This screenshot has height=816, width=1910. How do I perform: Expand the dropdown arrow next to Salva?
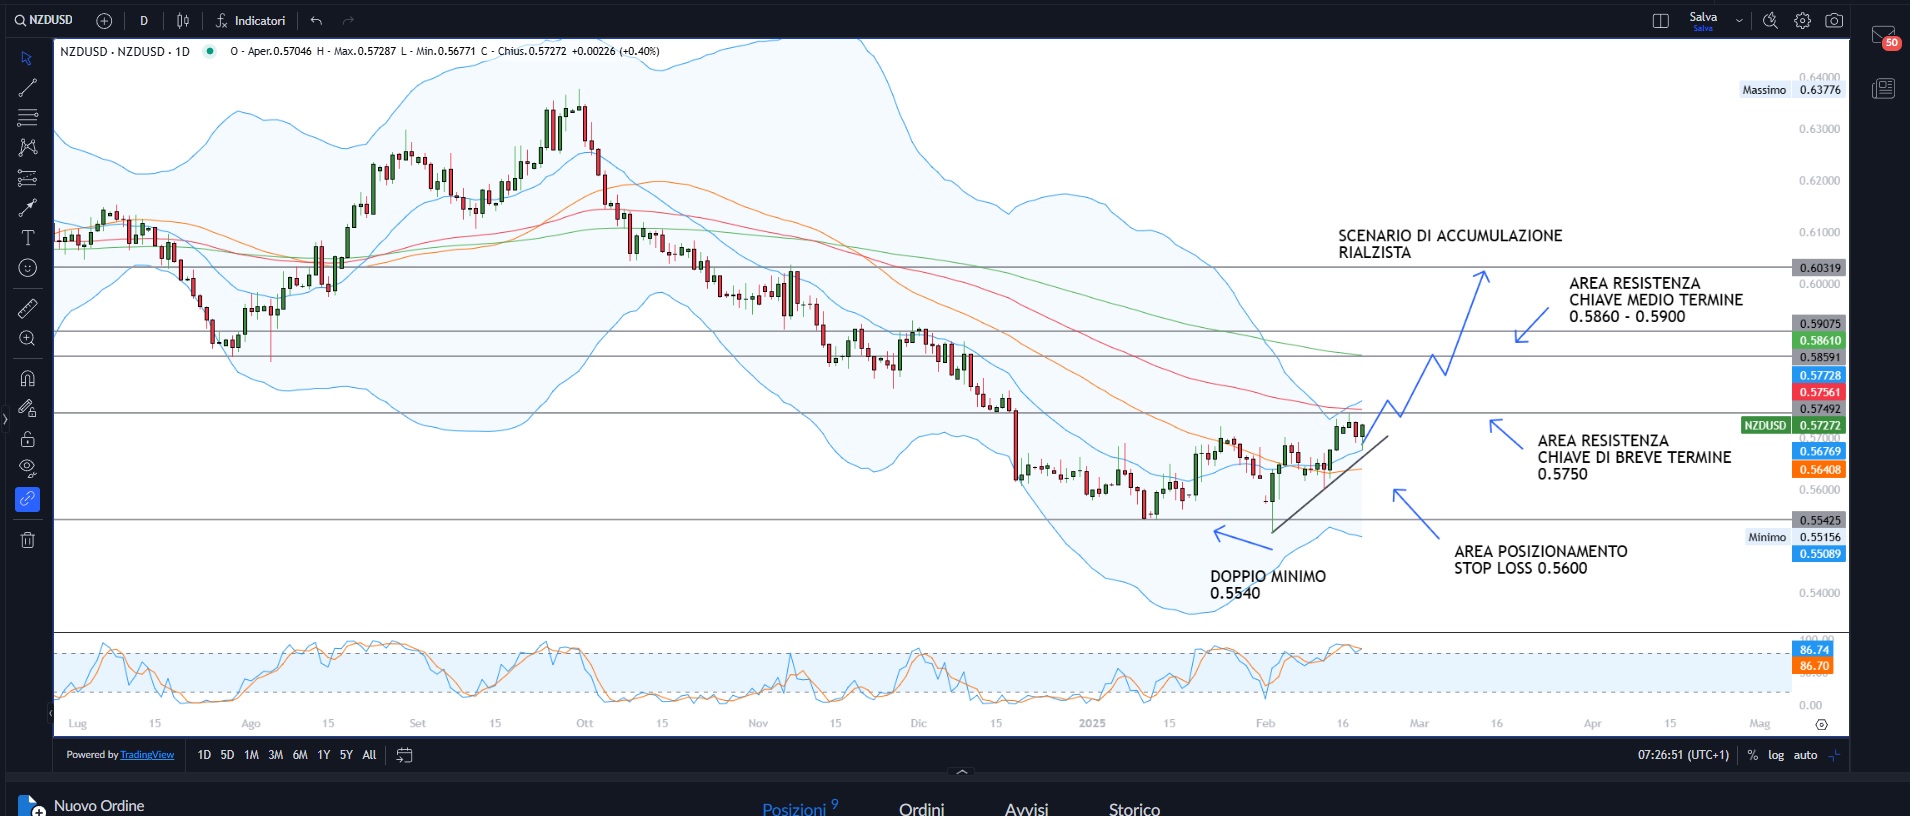[1739, 21]
